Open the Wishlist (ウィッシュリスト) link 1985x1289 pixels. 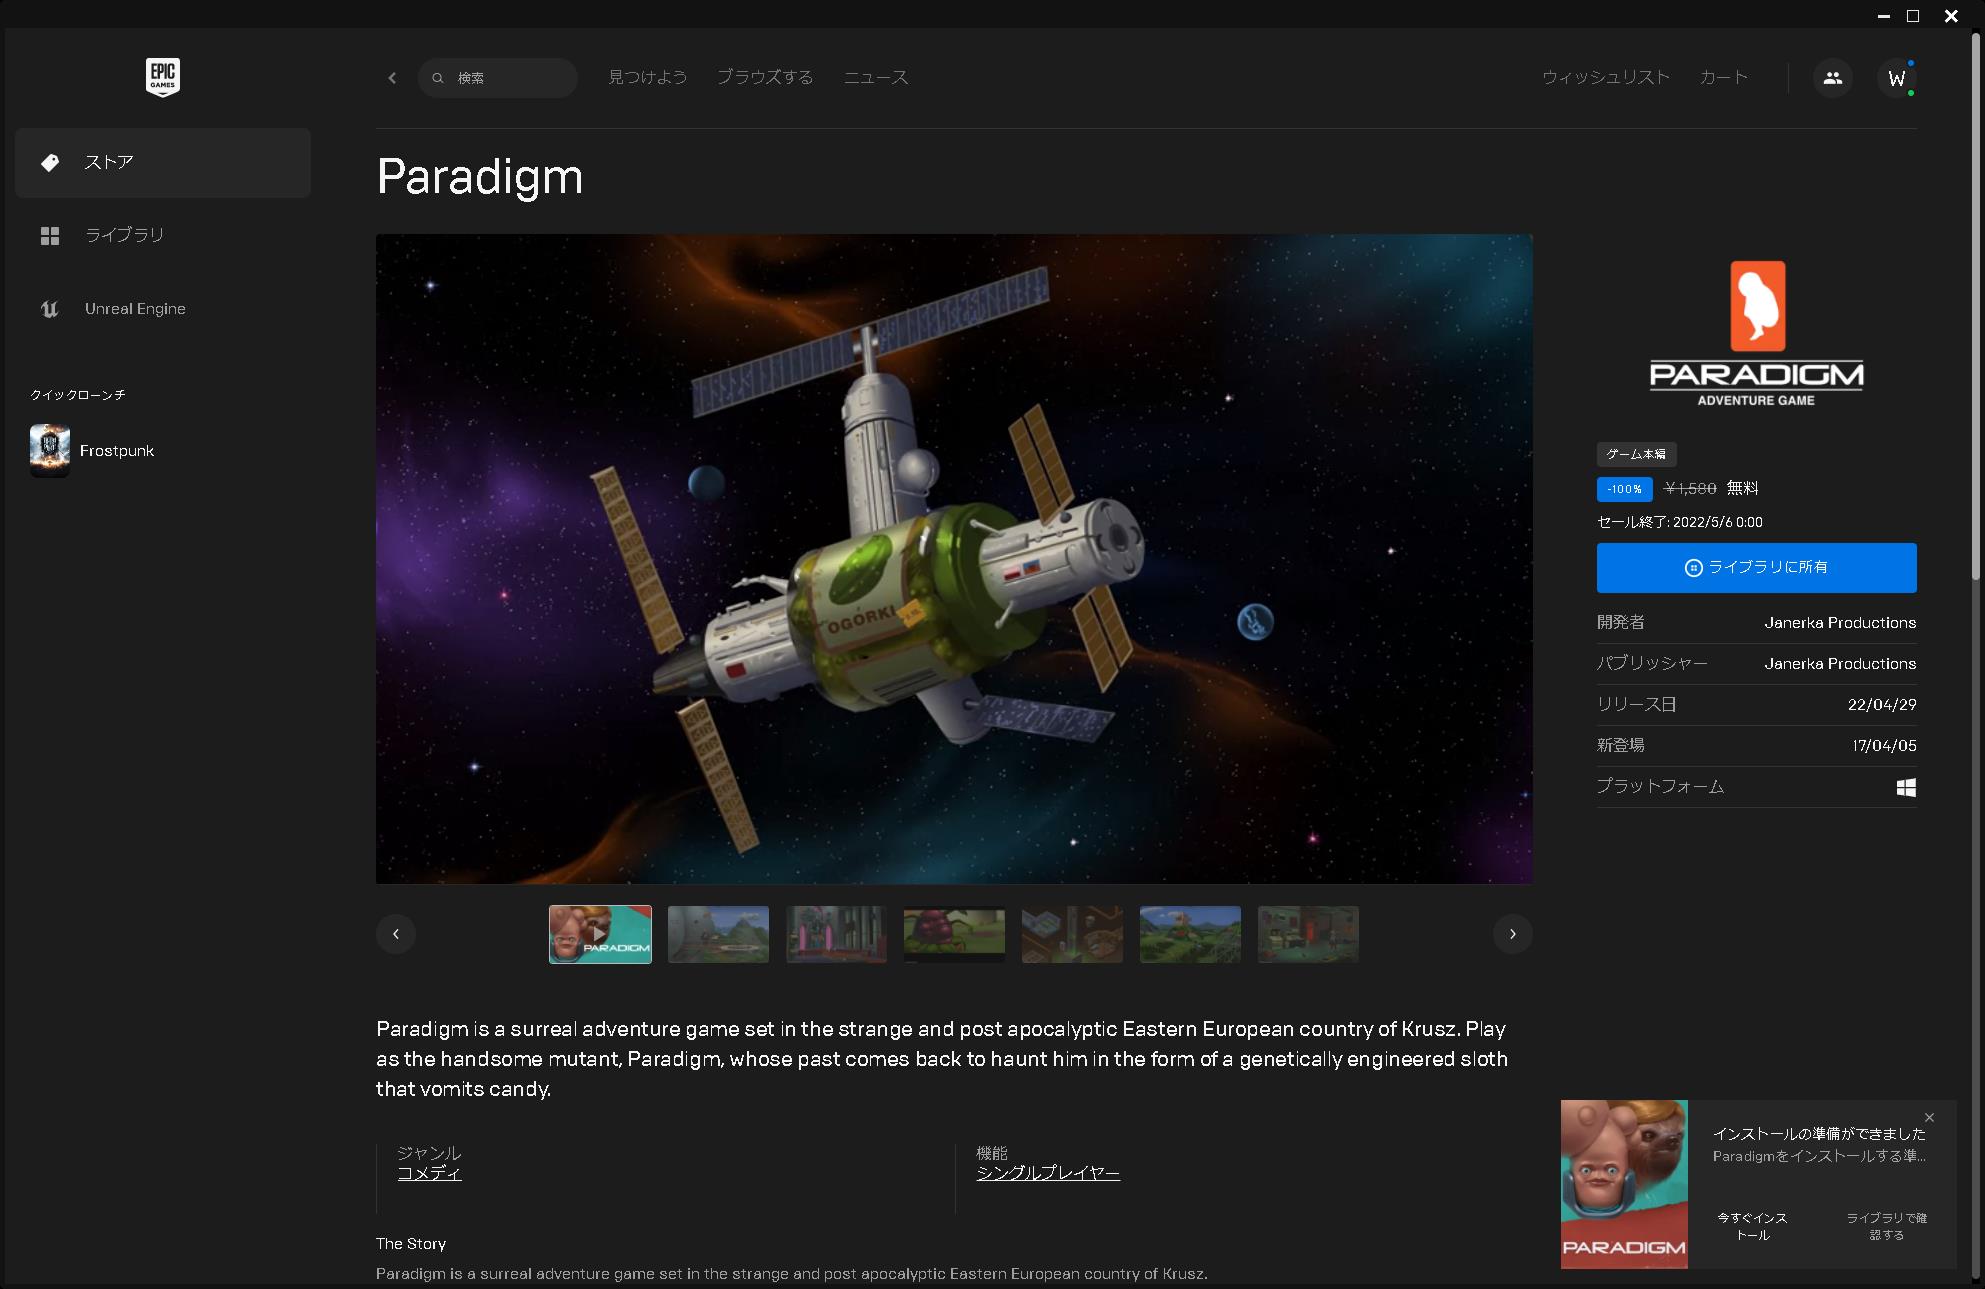(x=1605, y=77)
